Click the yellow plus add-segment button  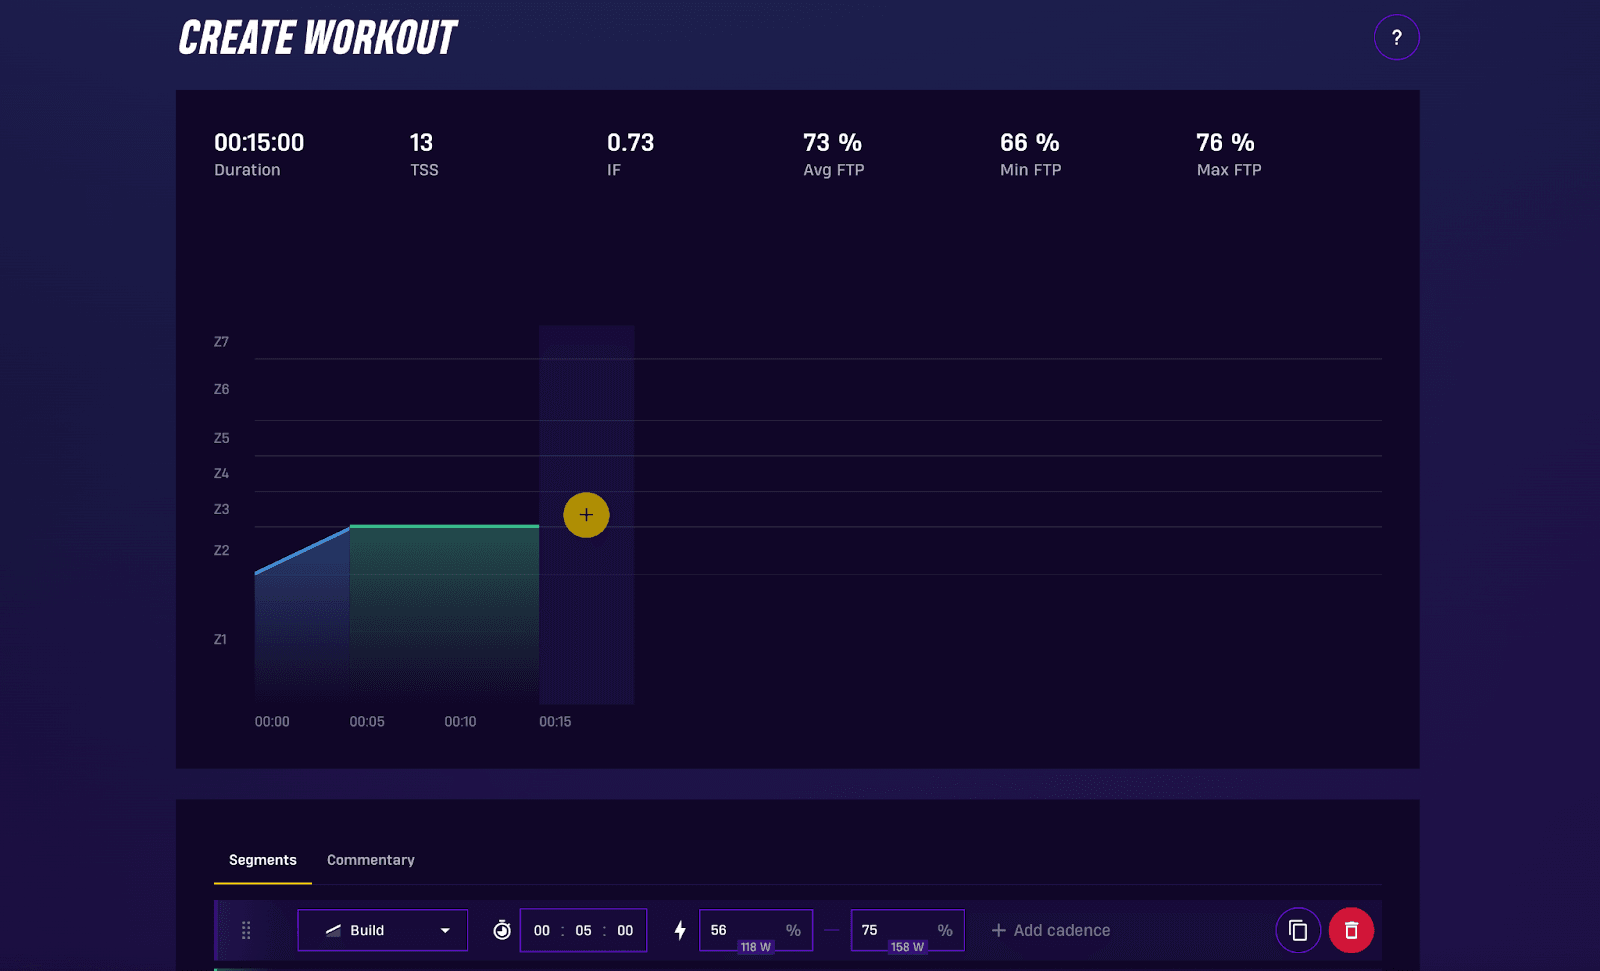pos(586,515)
